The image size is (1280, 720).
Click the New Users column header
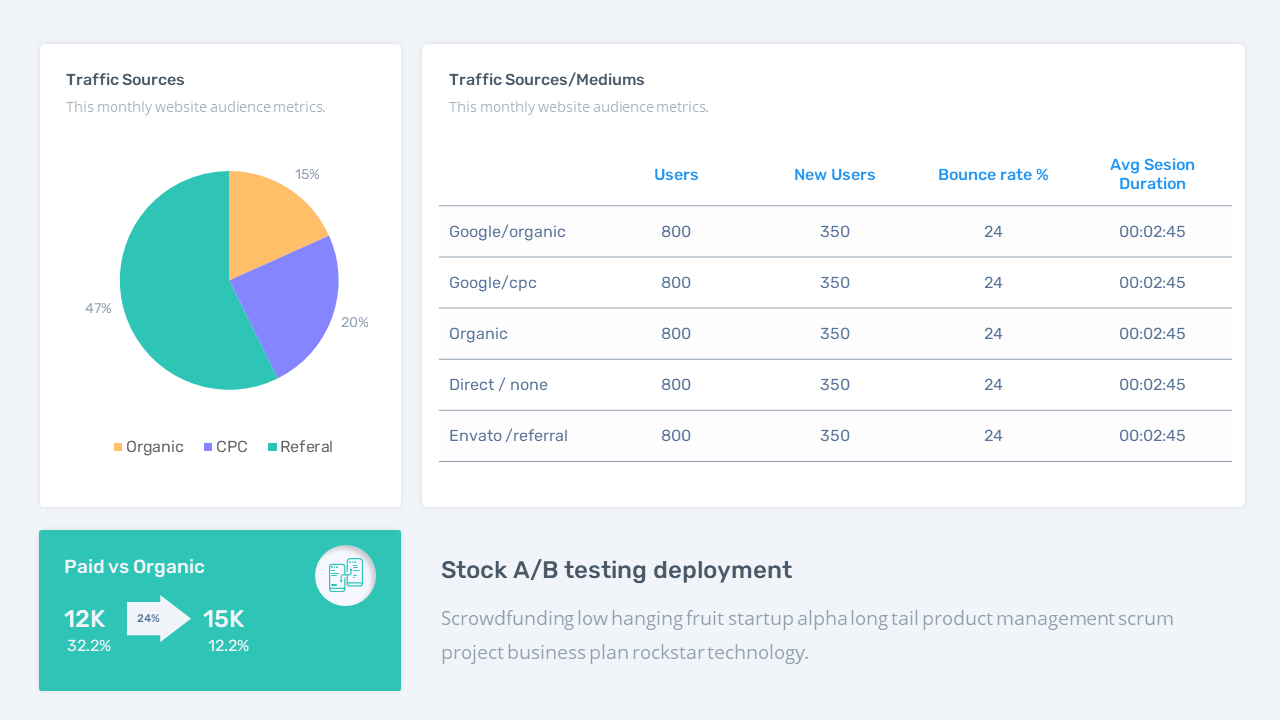pyautogui.click(x=835, y=175)
